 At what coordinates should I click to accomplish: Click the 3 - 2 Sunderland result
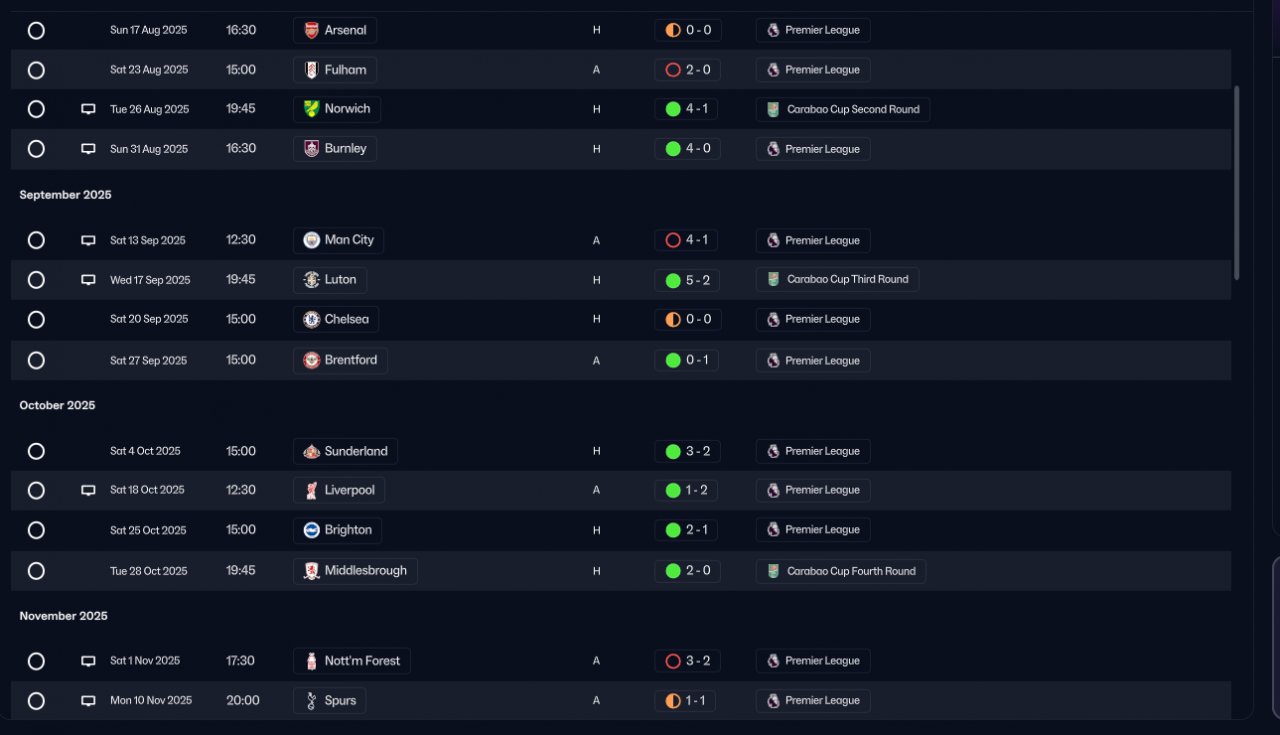coord(687,451)
